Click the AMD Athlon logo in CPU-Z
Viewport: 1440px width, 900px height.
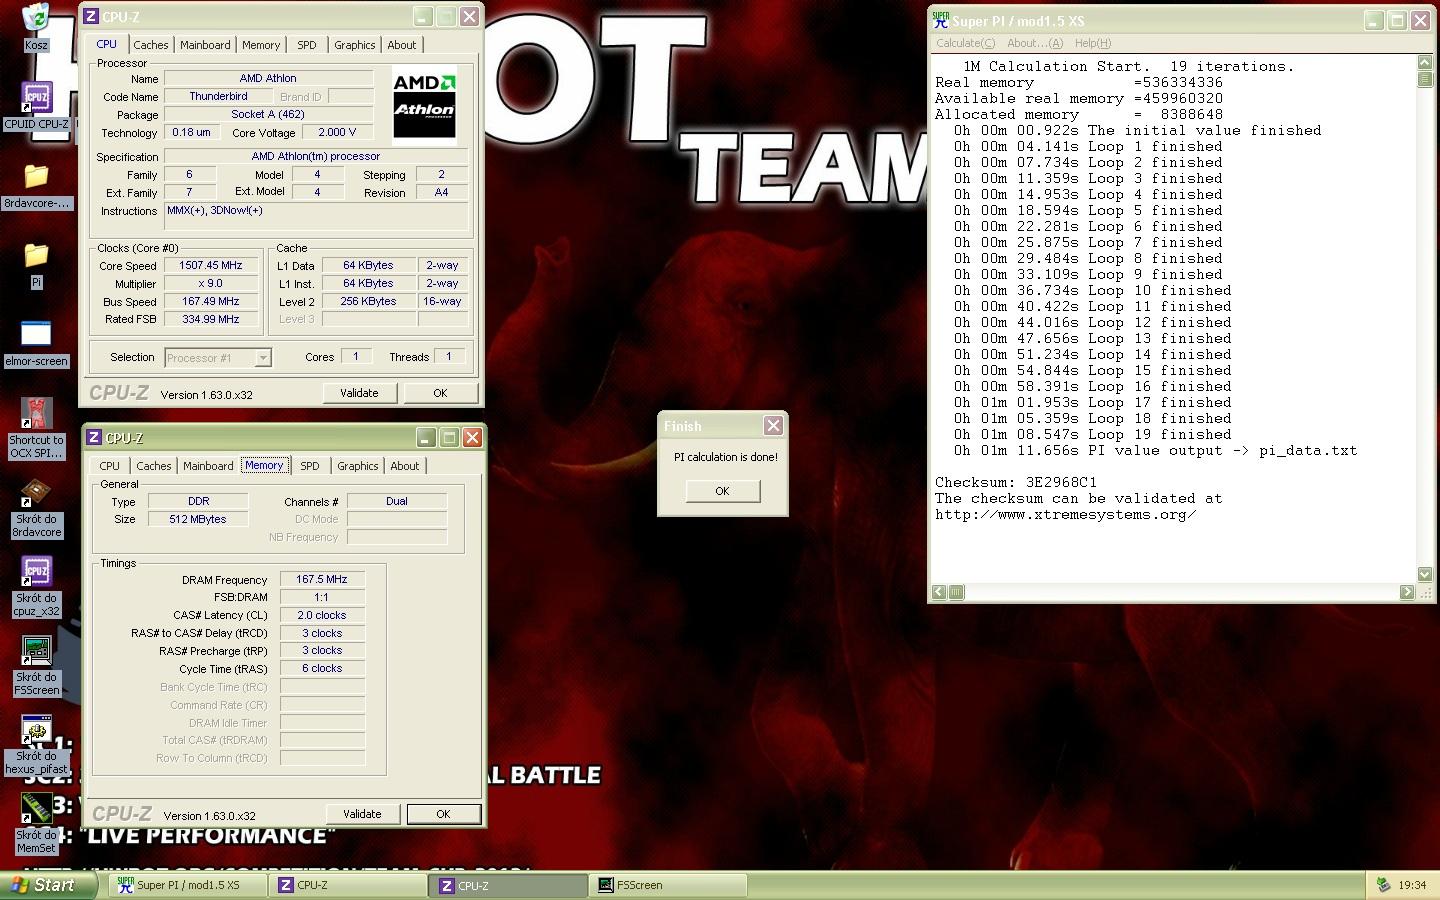(x=424, y=107)
